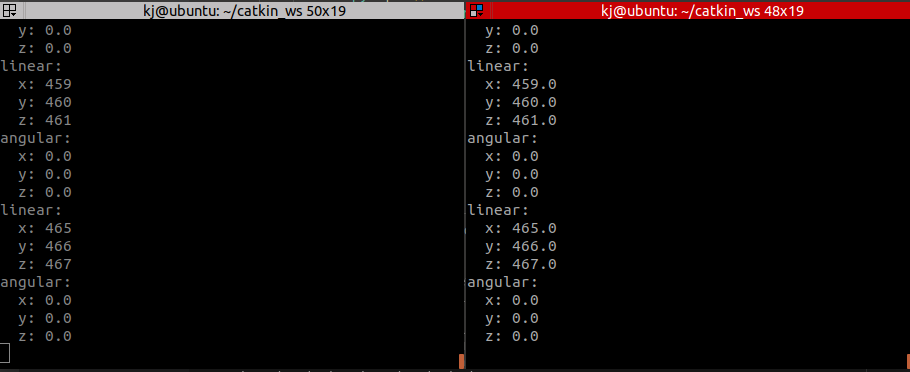Click the topmost "y: 0.0" line in left pane

pos(45,30)
